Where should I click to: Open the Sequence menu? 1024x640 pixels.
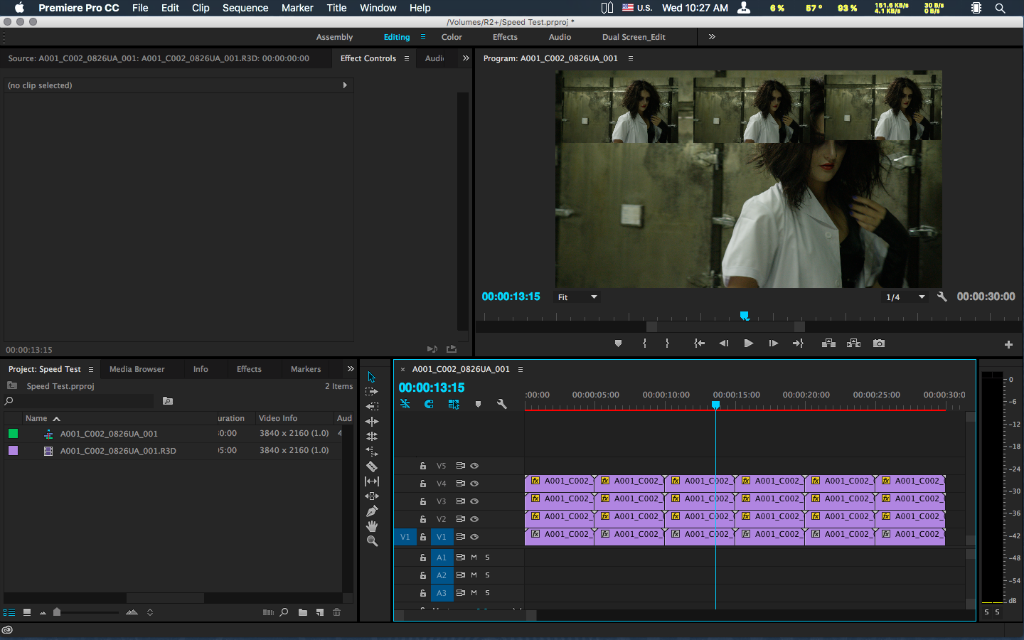click(x=245, y=8)
